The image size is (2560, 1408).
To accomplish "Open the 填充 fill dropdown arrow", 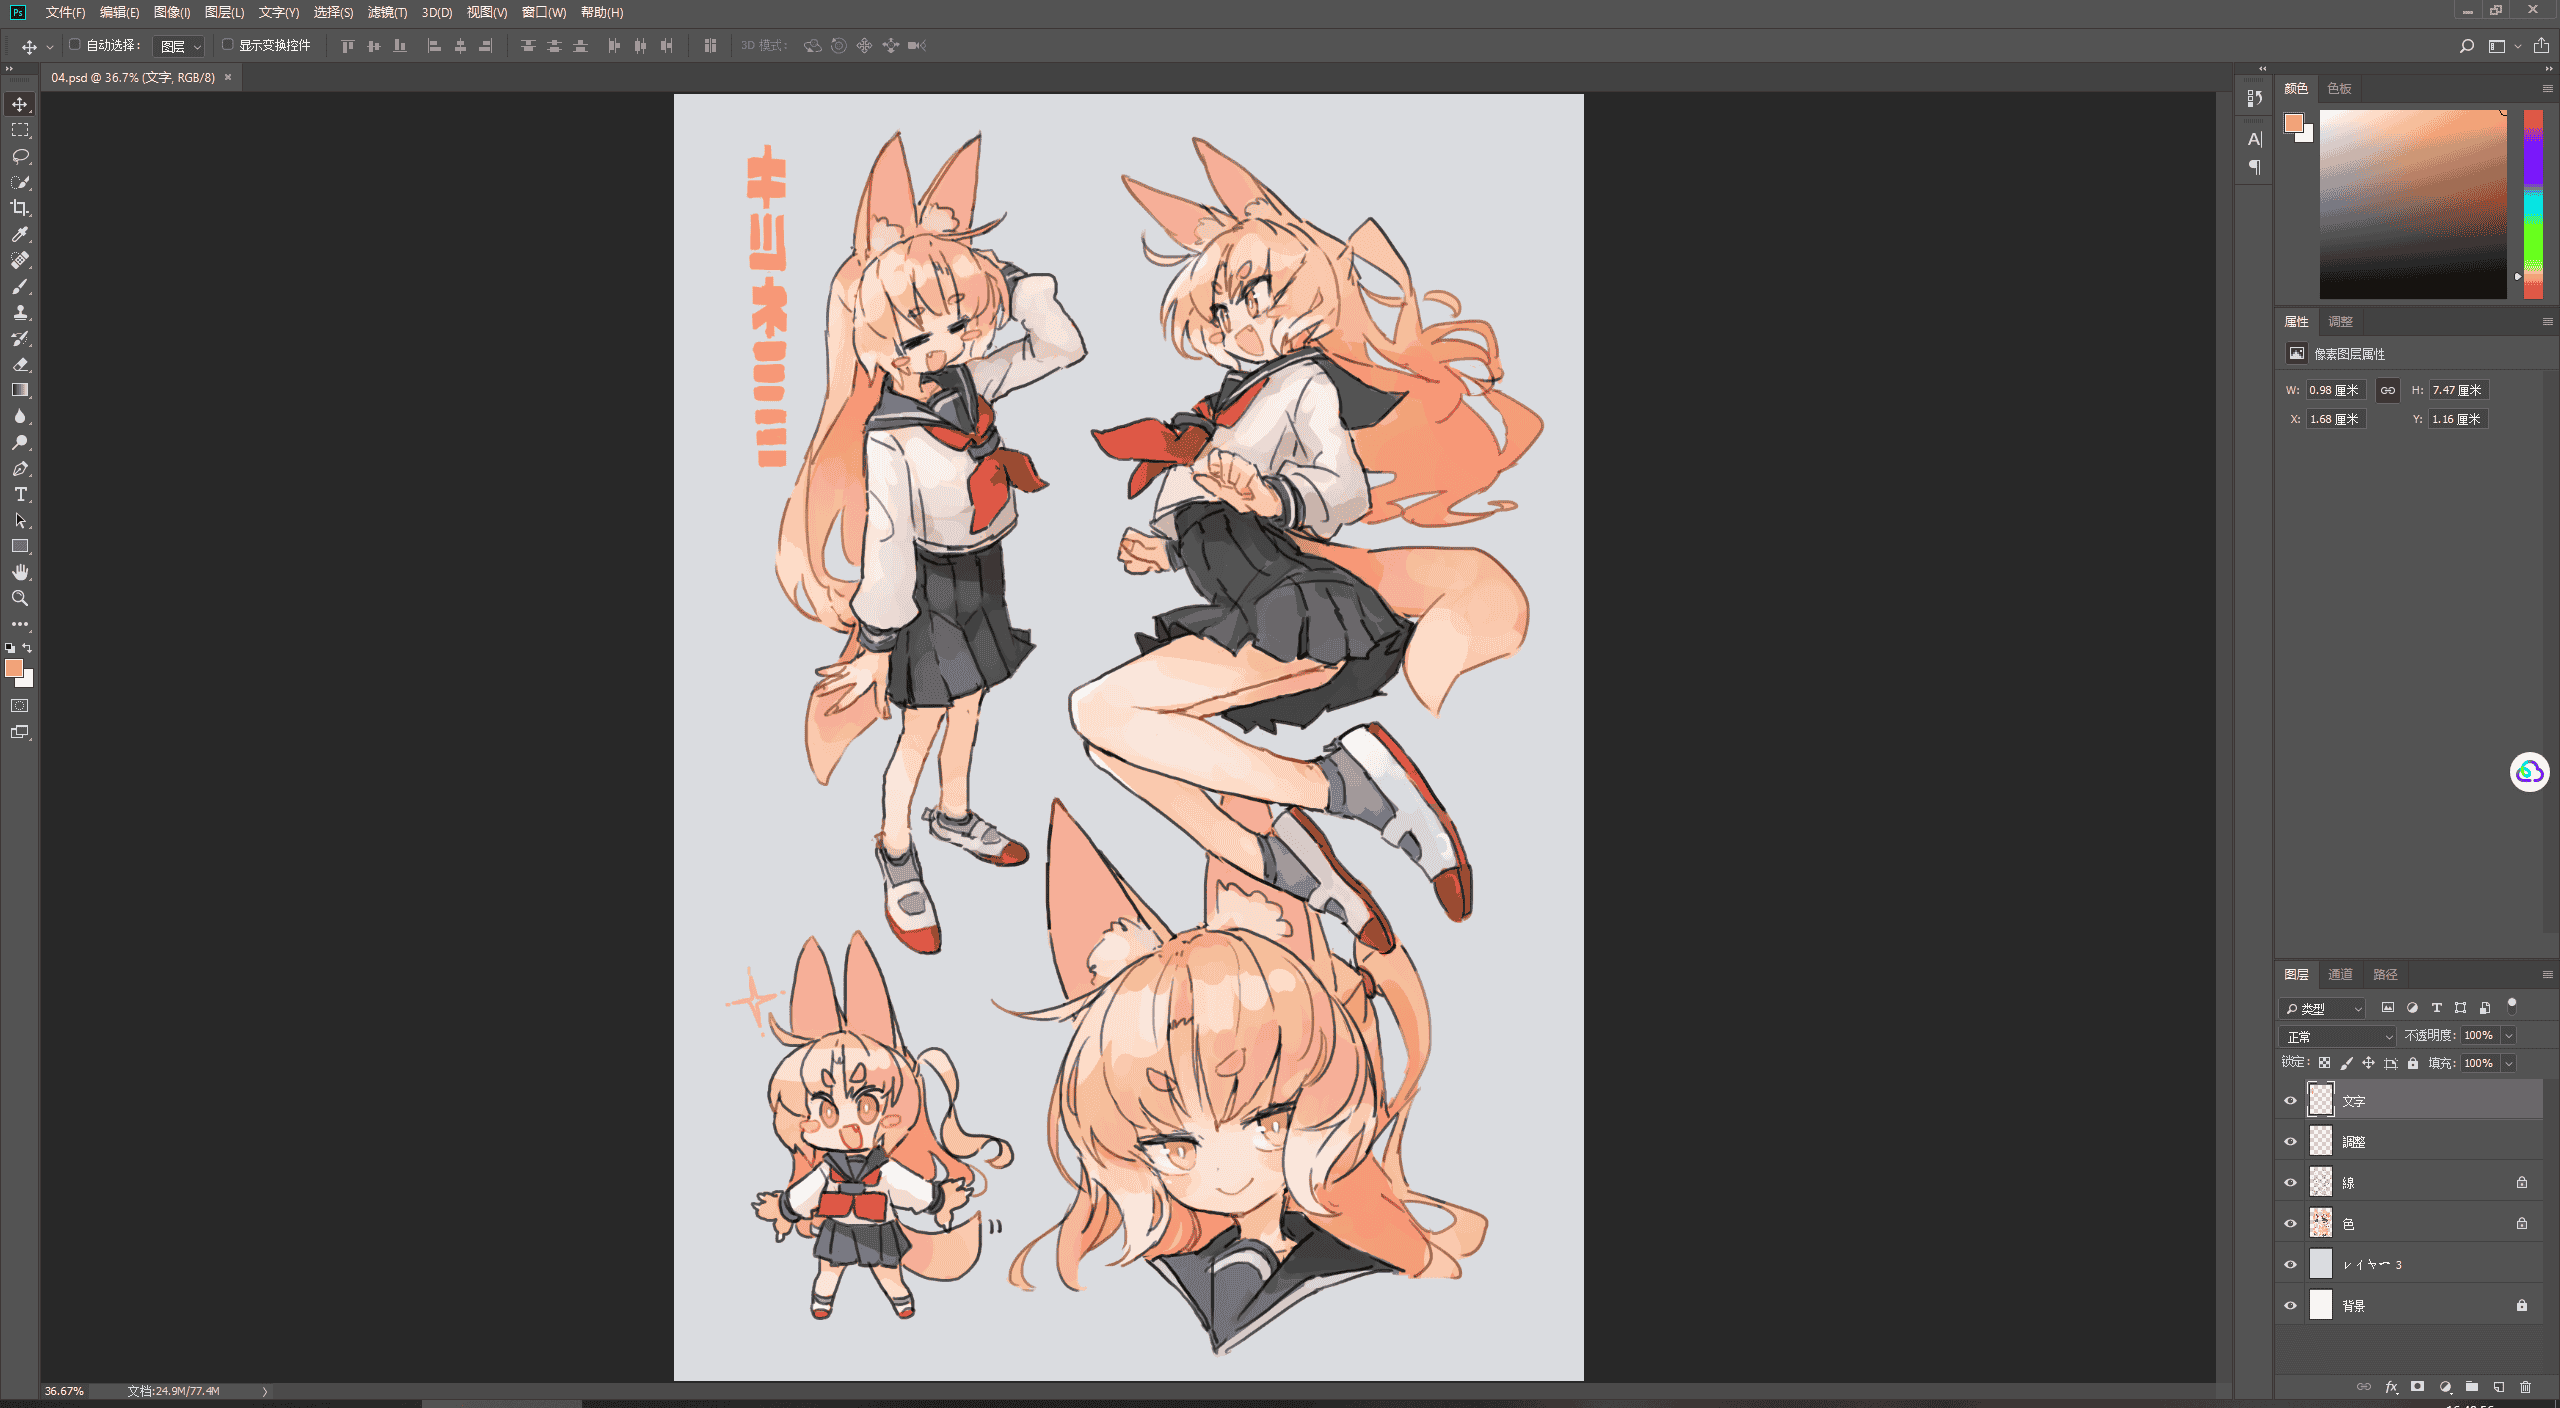I will click(2509, 1063).
